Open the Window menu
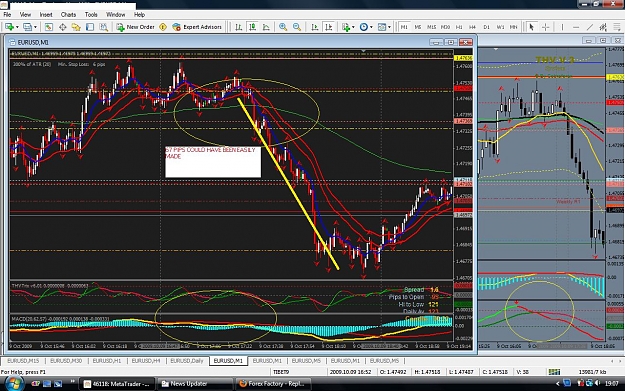625x391 pixels. point(116,14)
